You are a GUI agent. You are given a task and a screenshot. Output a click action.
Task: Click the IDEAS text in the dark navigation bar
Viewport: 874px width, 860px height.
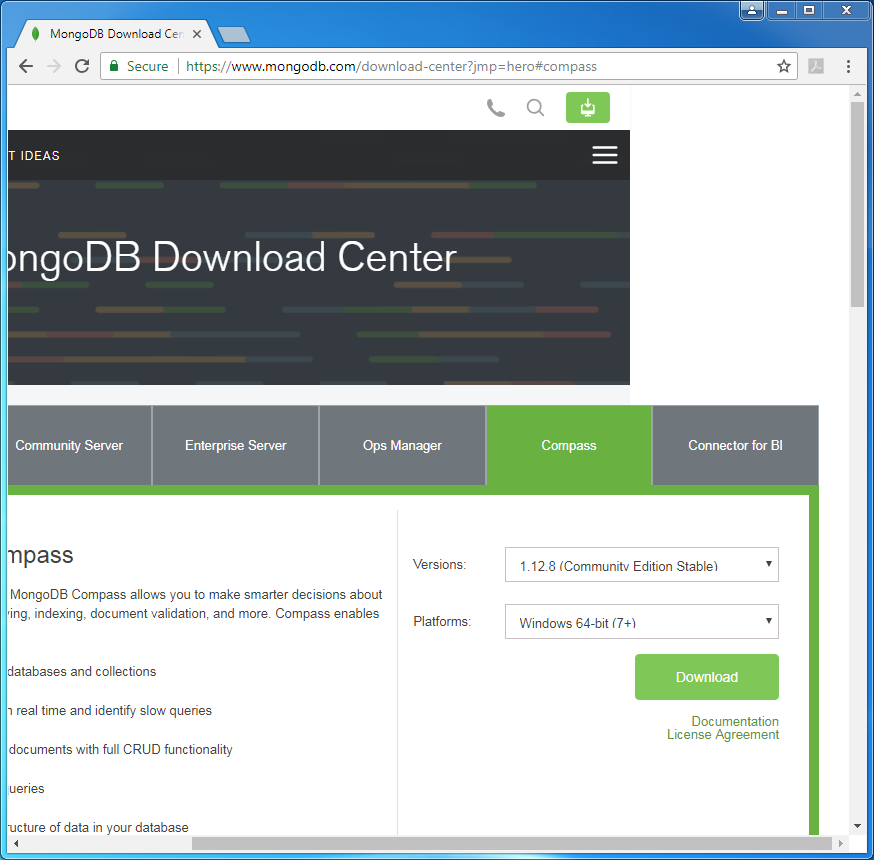(x=40, y=156)
